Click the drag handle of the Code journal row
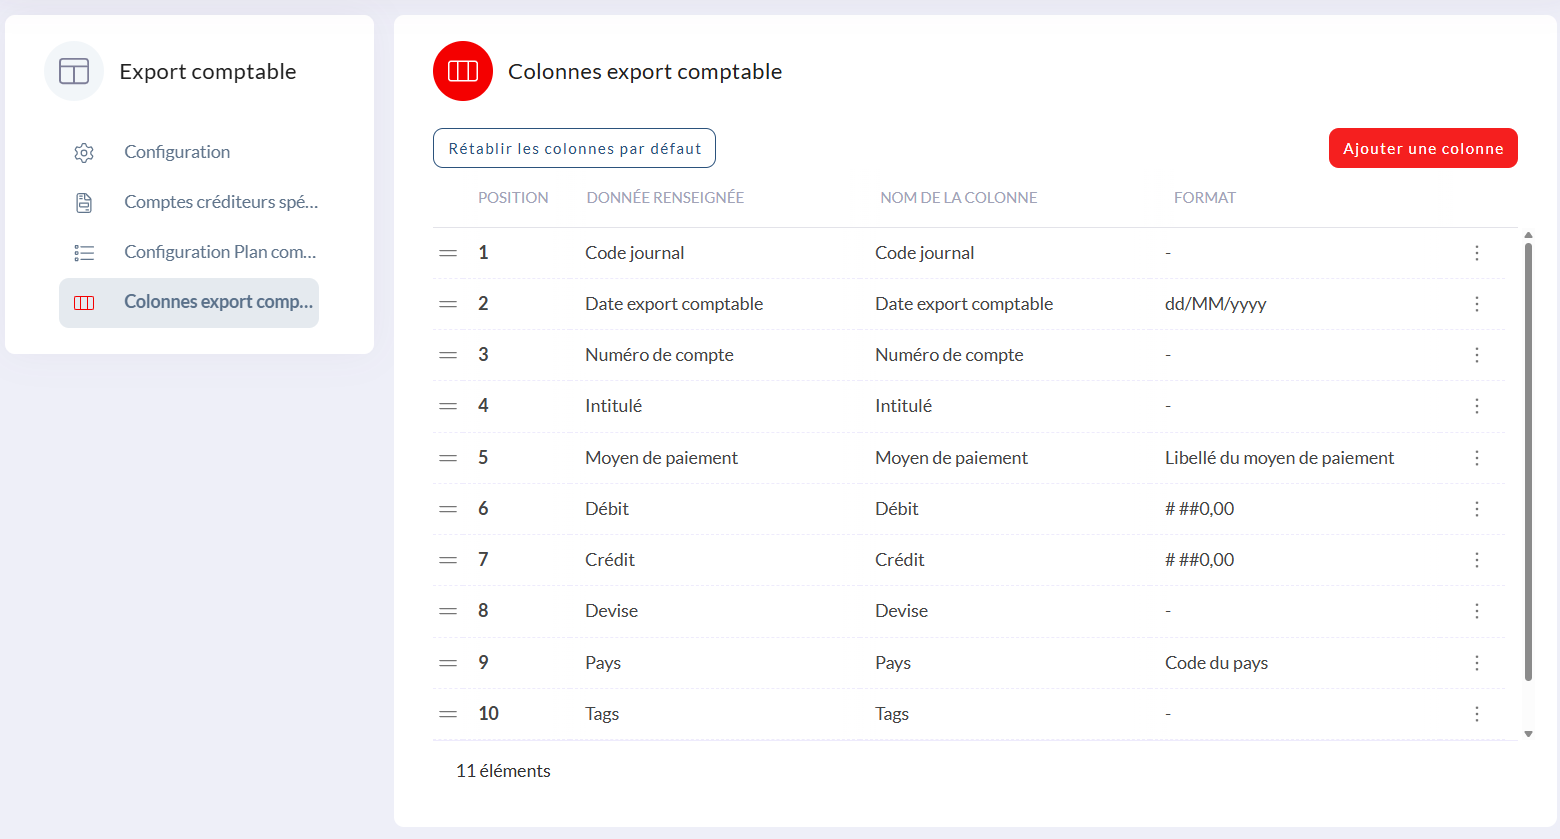The image size is (1560, 839). (448, 253)
